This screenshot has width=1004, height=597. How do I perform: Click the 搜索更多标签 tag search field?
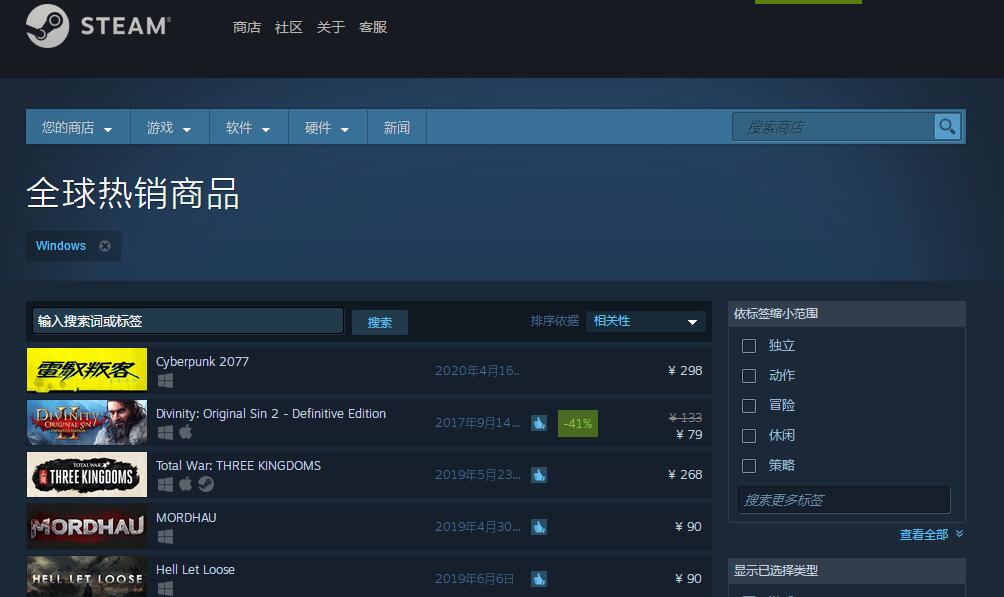click(x=844, y=500)
